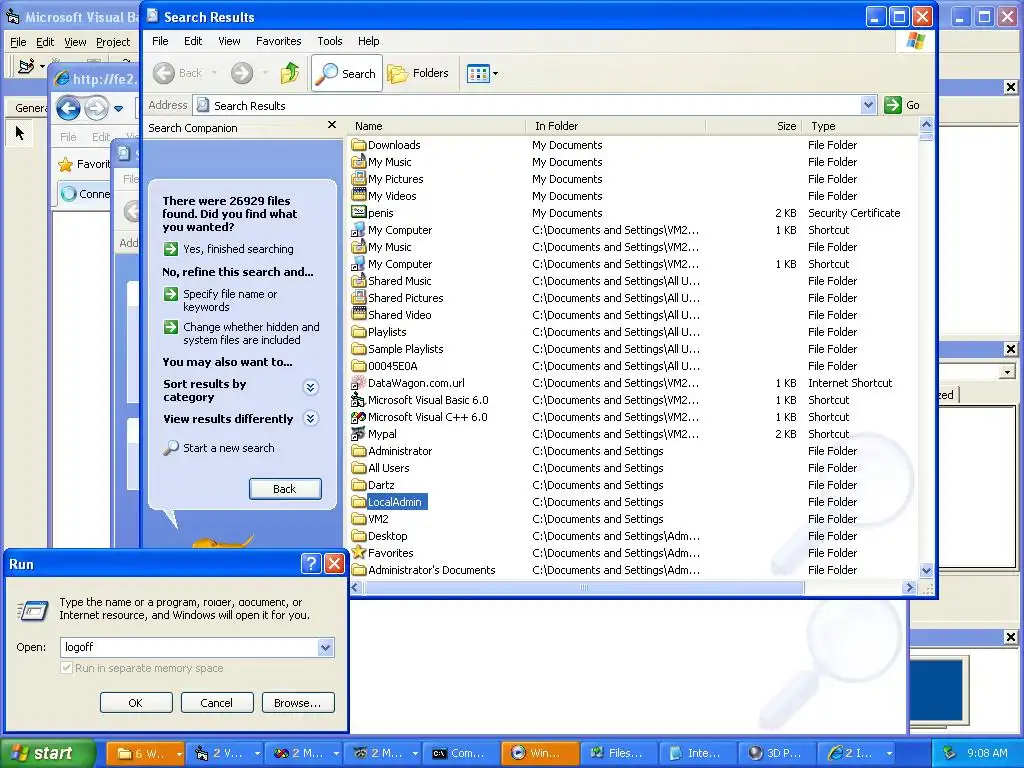Open the Edit menu in Search Results
This screenshot has width=1024, height=768.
pos(193,41)
